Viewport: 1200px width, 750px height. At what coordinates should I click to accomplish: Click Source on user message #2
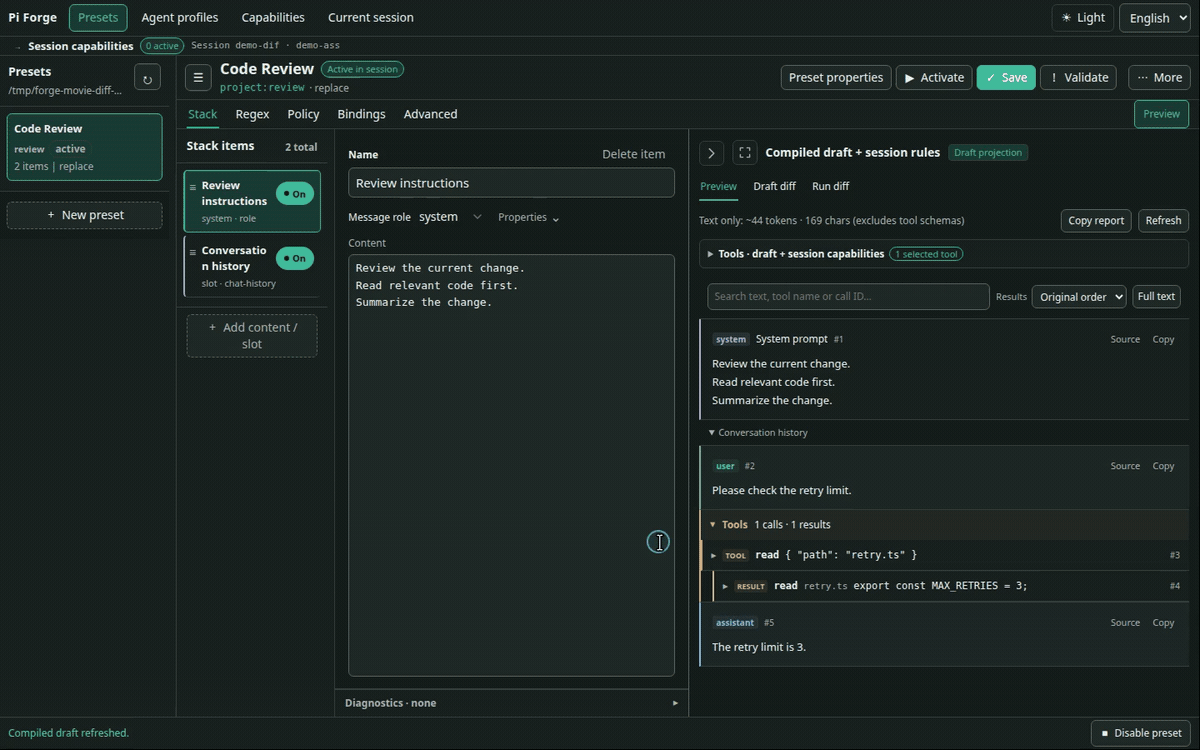1125,466
